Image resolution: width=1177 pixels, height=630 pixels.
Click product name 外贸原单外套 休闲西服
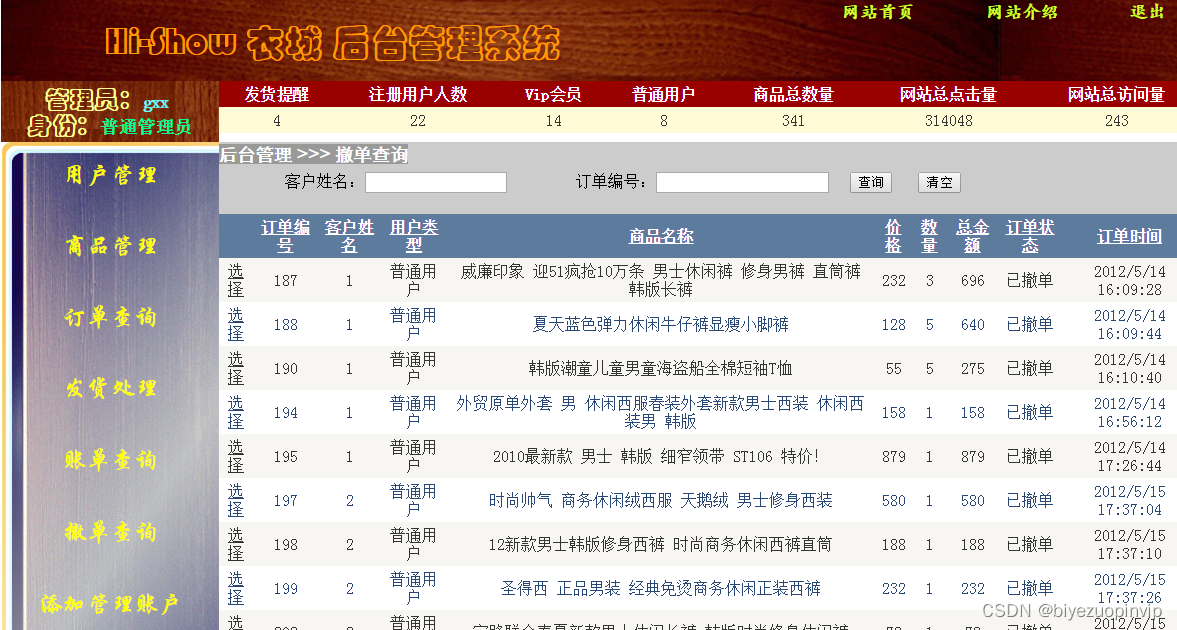tap(661, 412)
